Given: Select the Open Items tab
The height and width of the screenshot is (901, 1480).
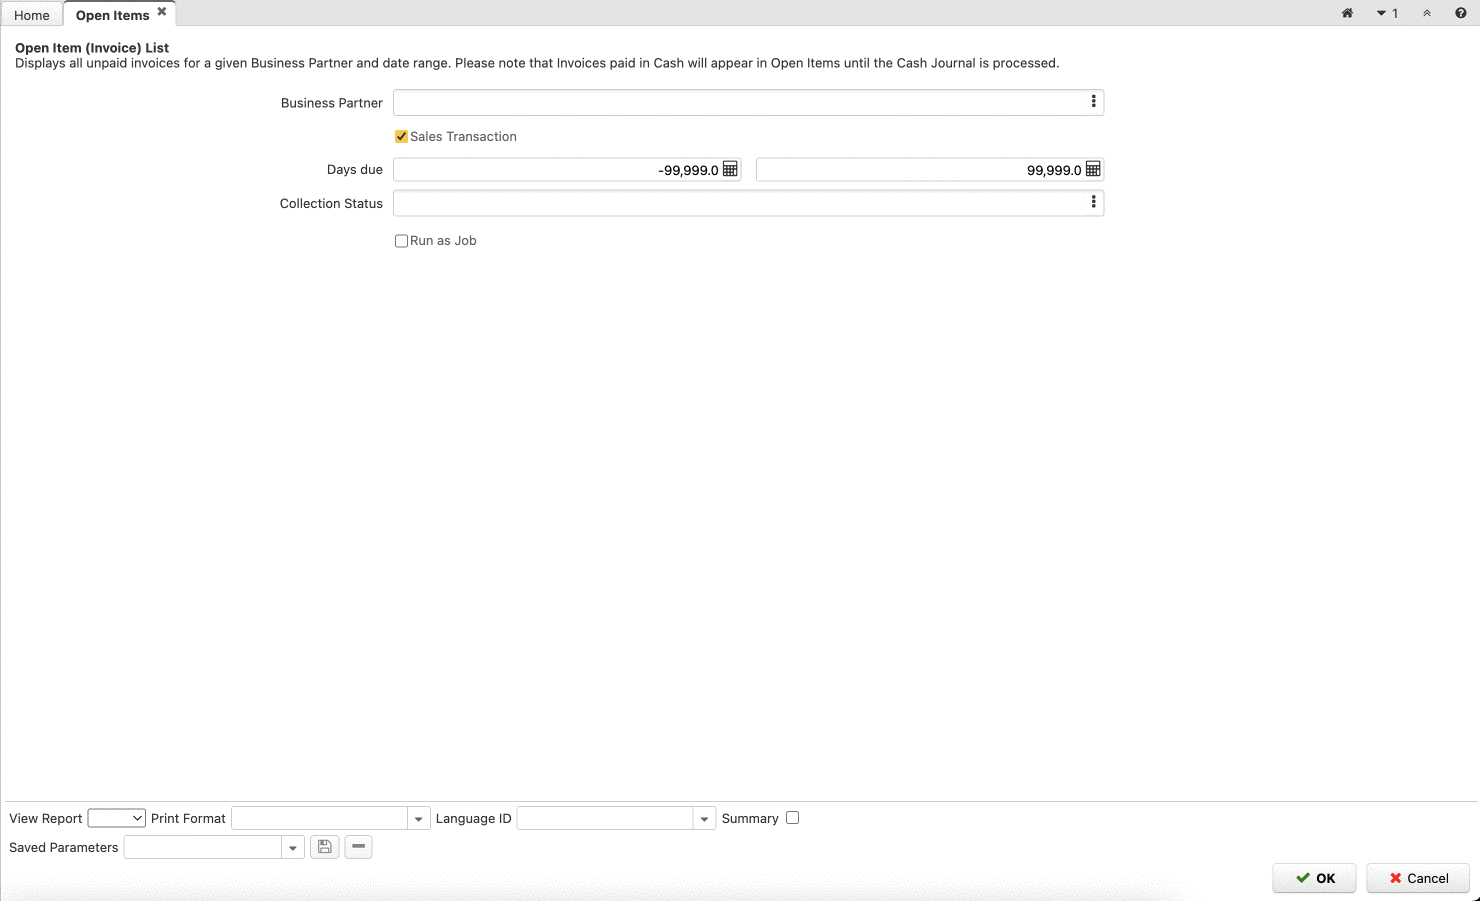Looking at the screenshot, I should 112,15.
